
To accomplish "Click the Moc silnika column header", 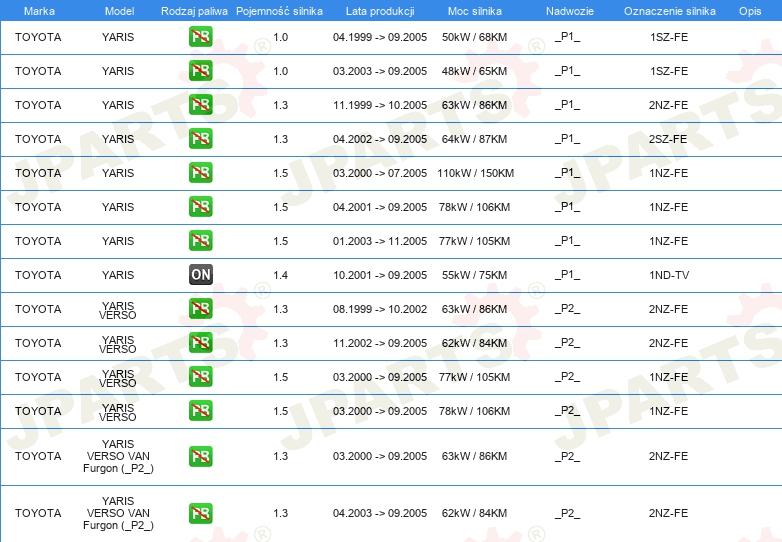I will point(474,11).
